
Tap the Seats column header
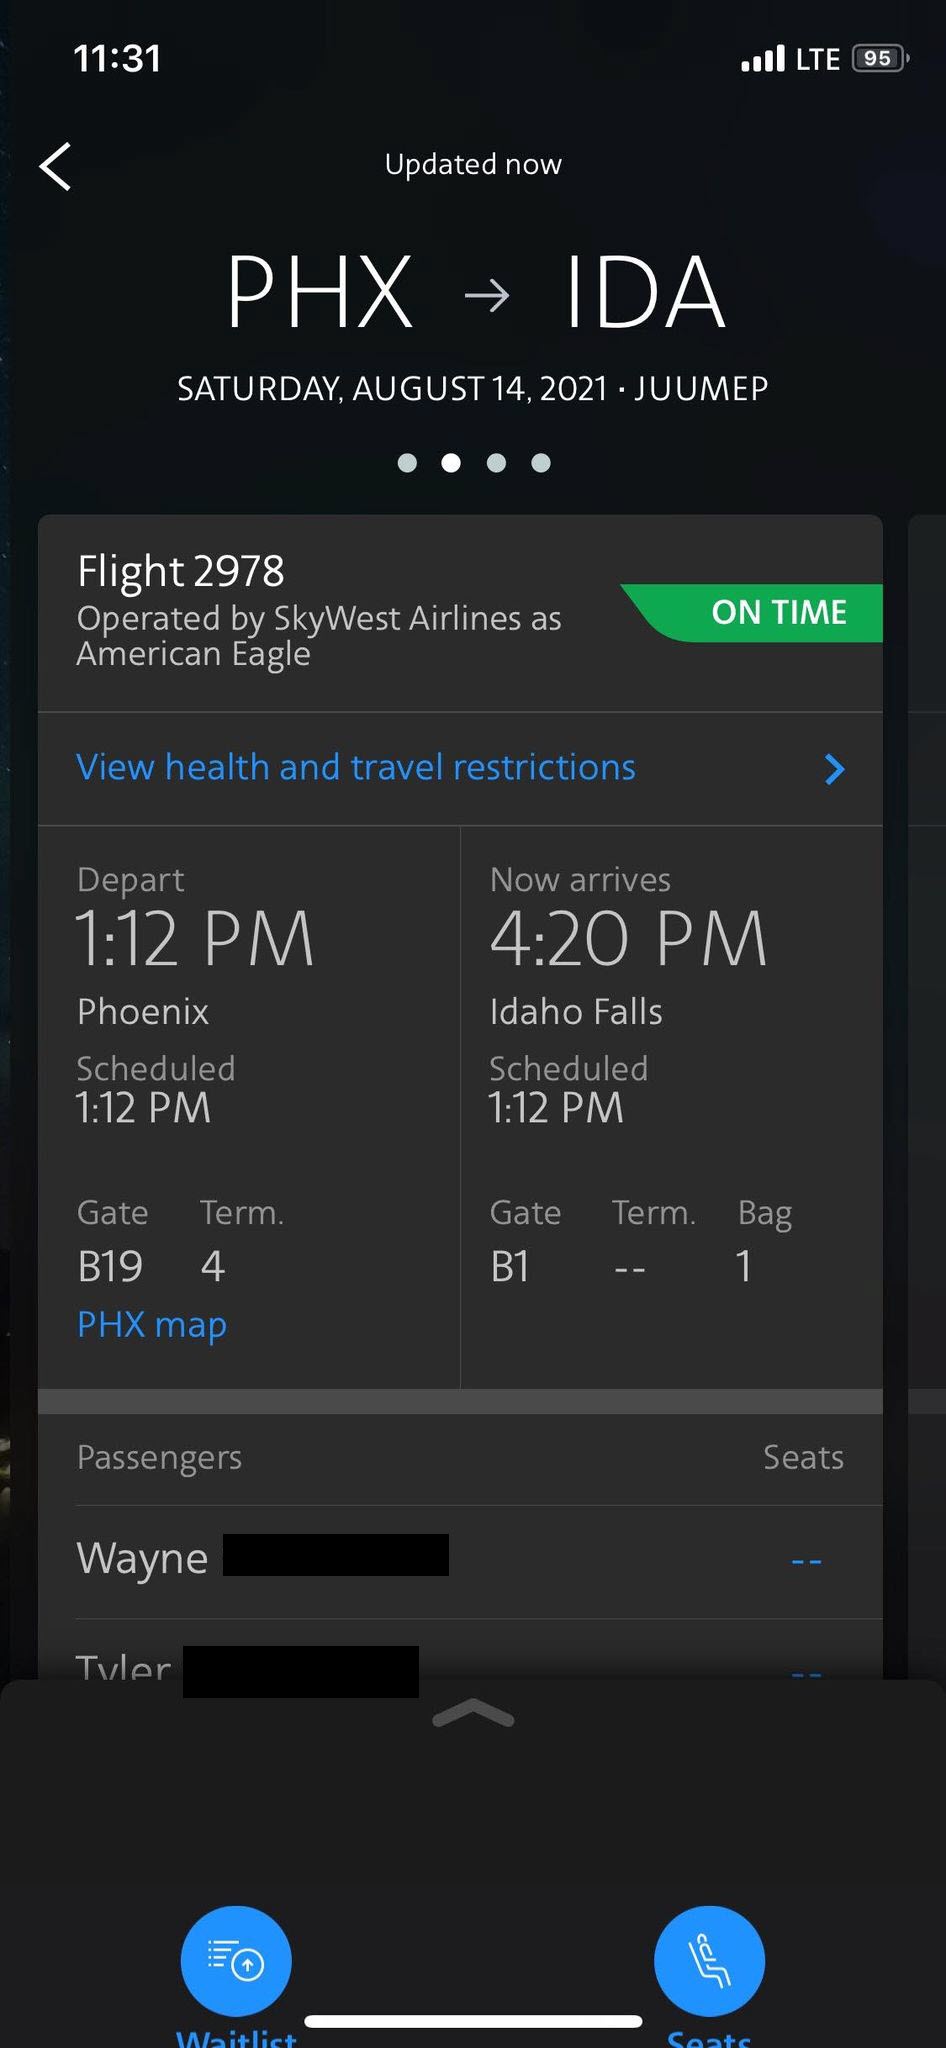pyautogui.click(x=803, y=1457)
